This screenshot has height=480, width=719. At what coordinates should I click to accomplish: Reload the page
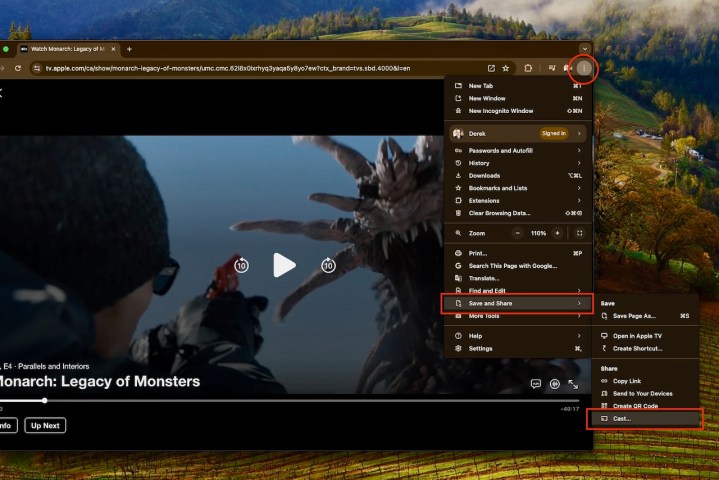pos(16,68)
